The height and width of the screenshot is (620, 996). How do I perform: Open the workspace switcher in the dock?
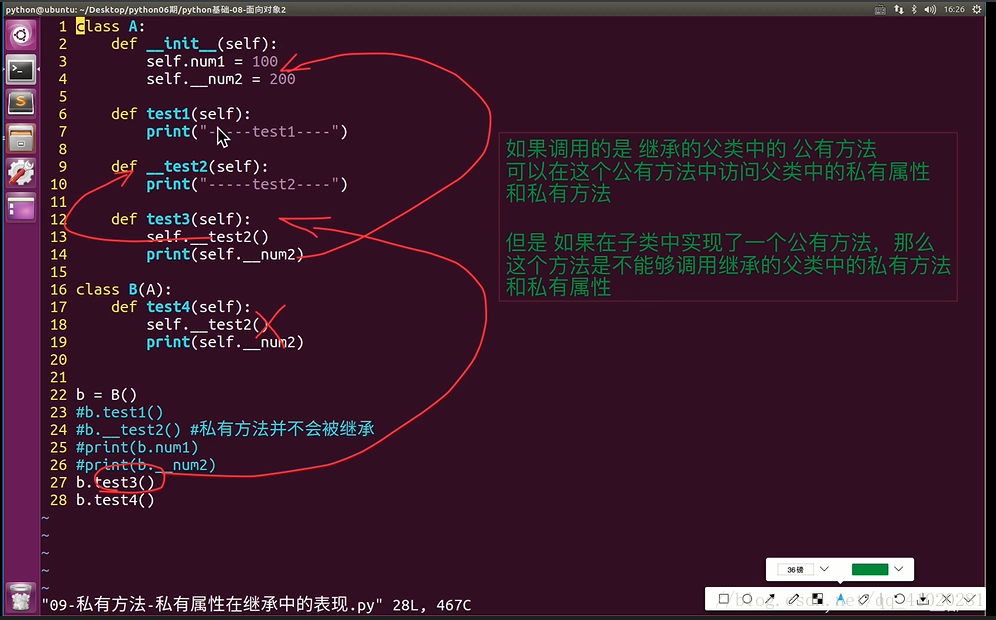[x=20, y=208]
